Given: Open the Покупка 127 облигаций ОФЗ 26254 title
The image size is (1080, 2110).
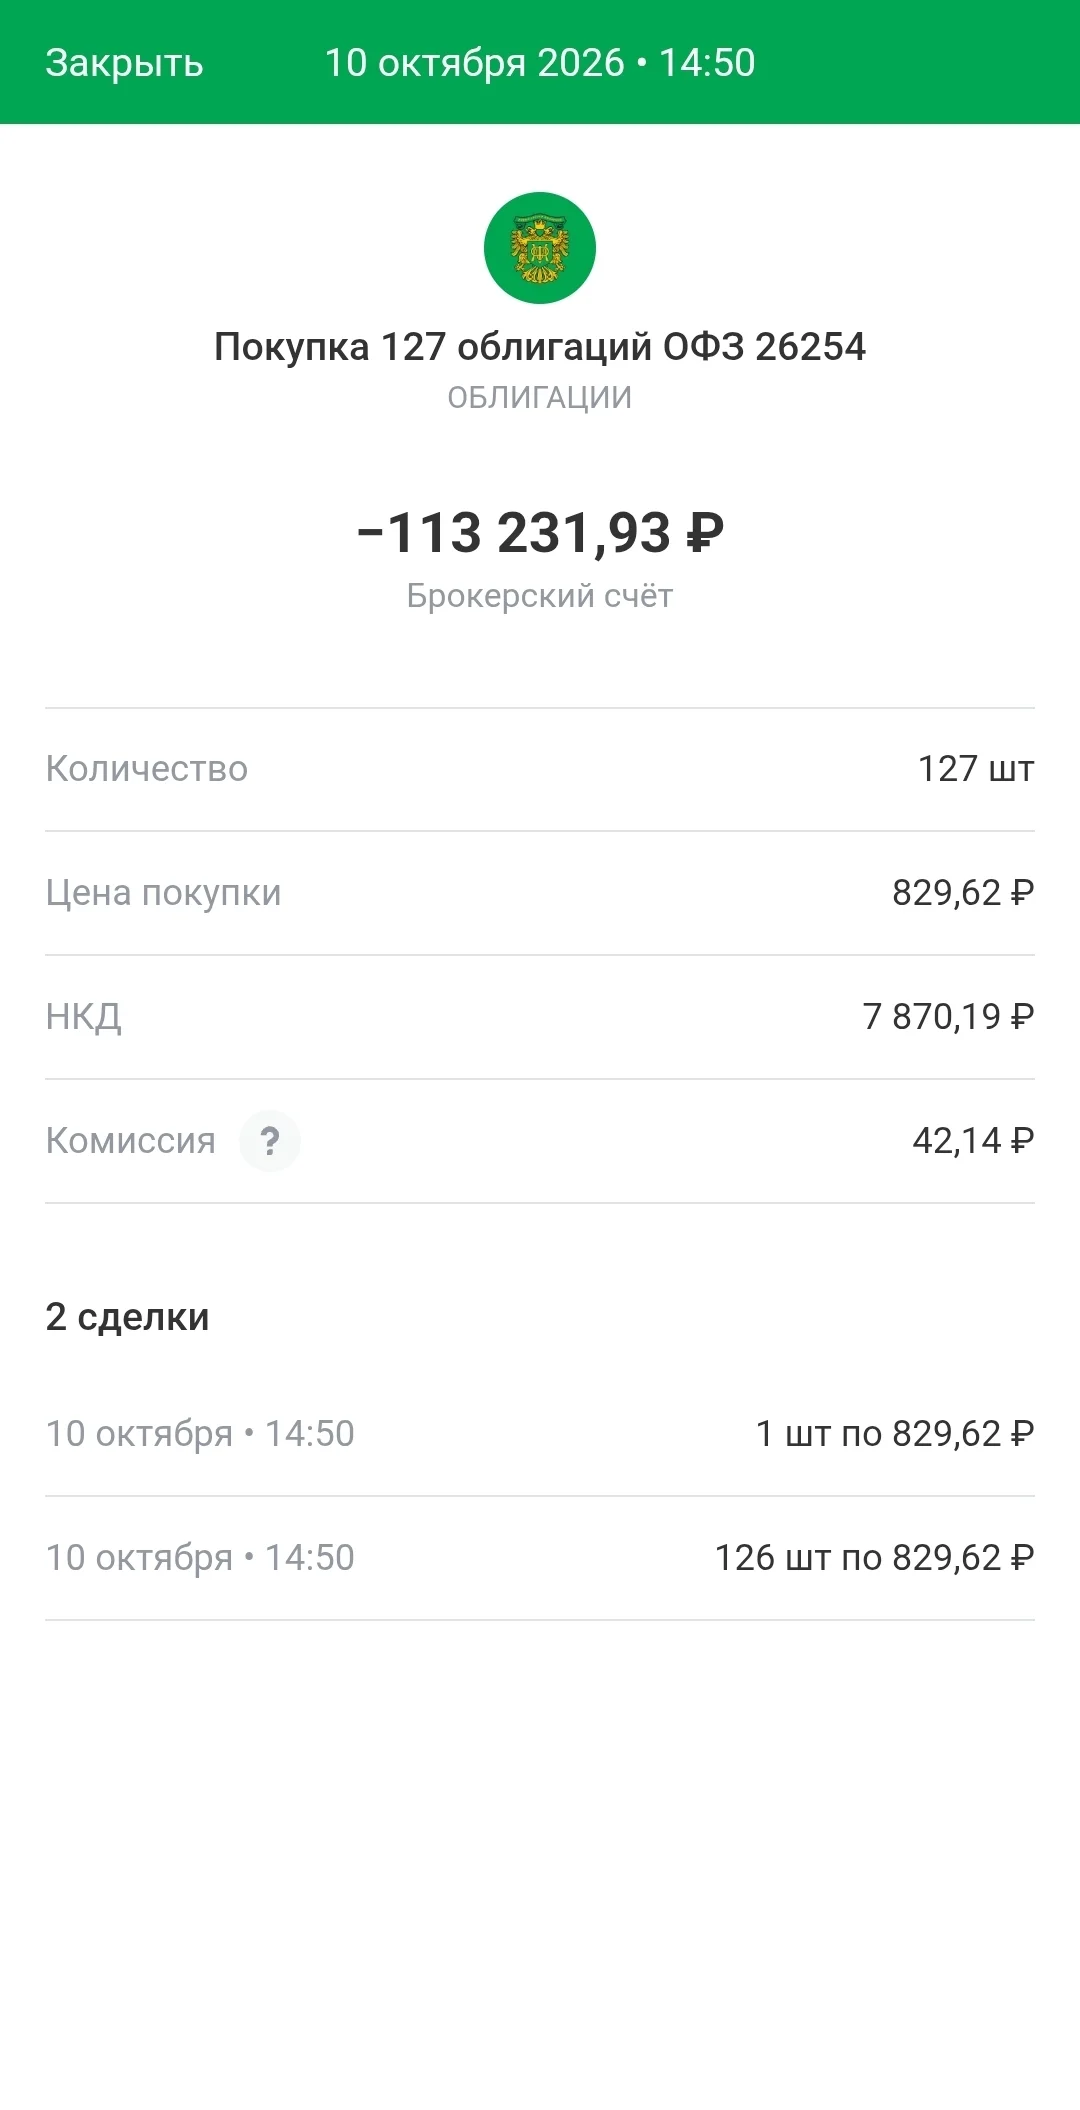Looking at the screenshot, I should (x=540, y=347).
